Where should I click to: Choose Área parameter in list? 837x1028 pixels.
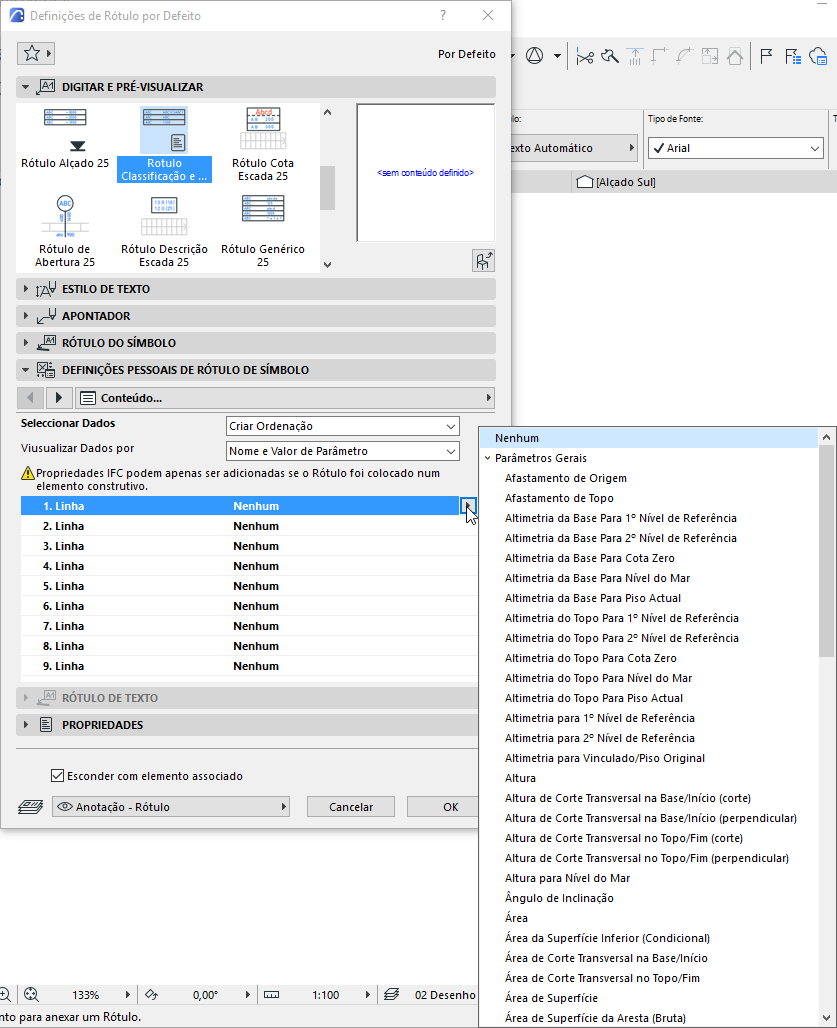(516, 918)
